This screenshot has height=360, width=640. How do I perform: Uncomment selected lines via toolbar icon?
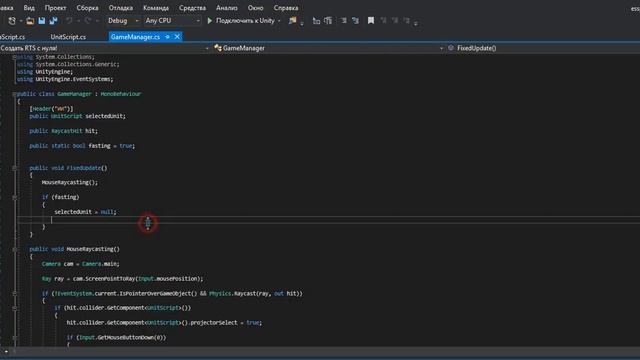355,21
